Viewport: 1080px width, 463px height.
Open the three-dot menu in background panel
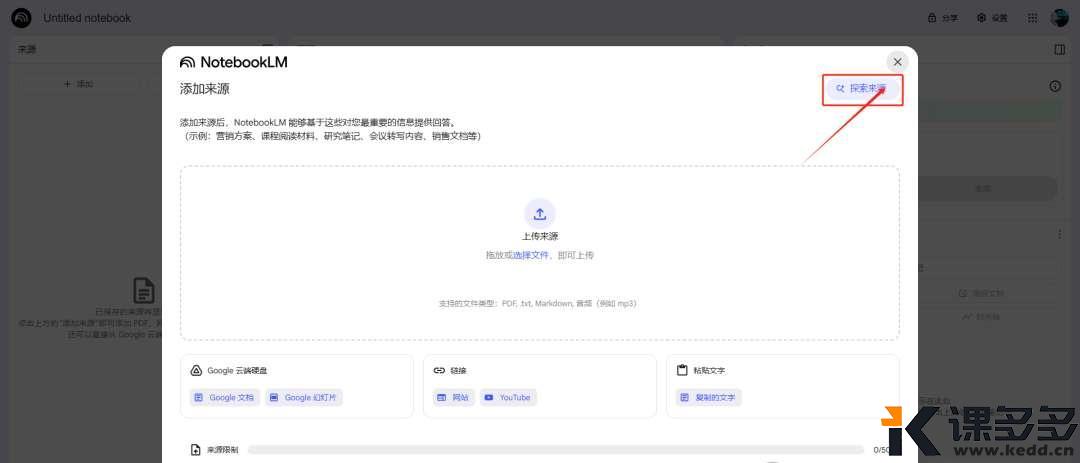[1059, 235]
